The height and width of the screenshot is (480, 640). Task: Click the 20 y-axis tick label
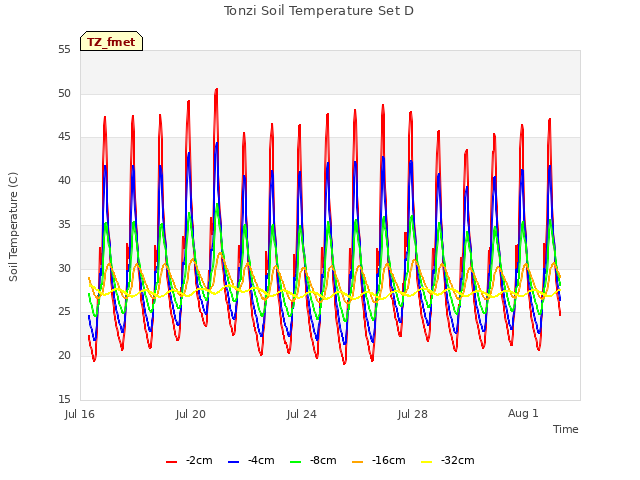coord(64,356)
